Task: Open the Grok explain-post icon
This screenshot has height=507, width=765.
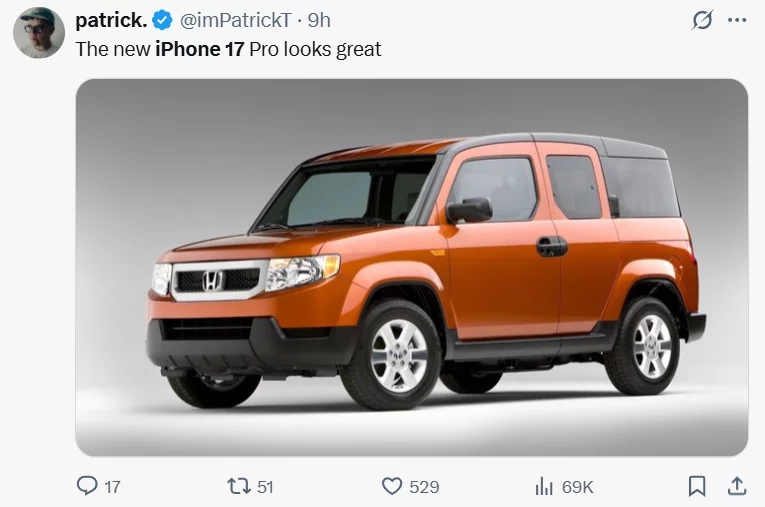Action: tap(703, 20)
